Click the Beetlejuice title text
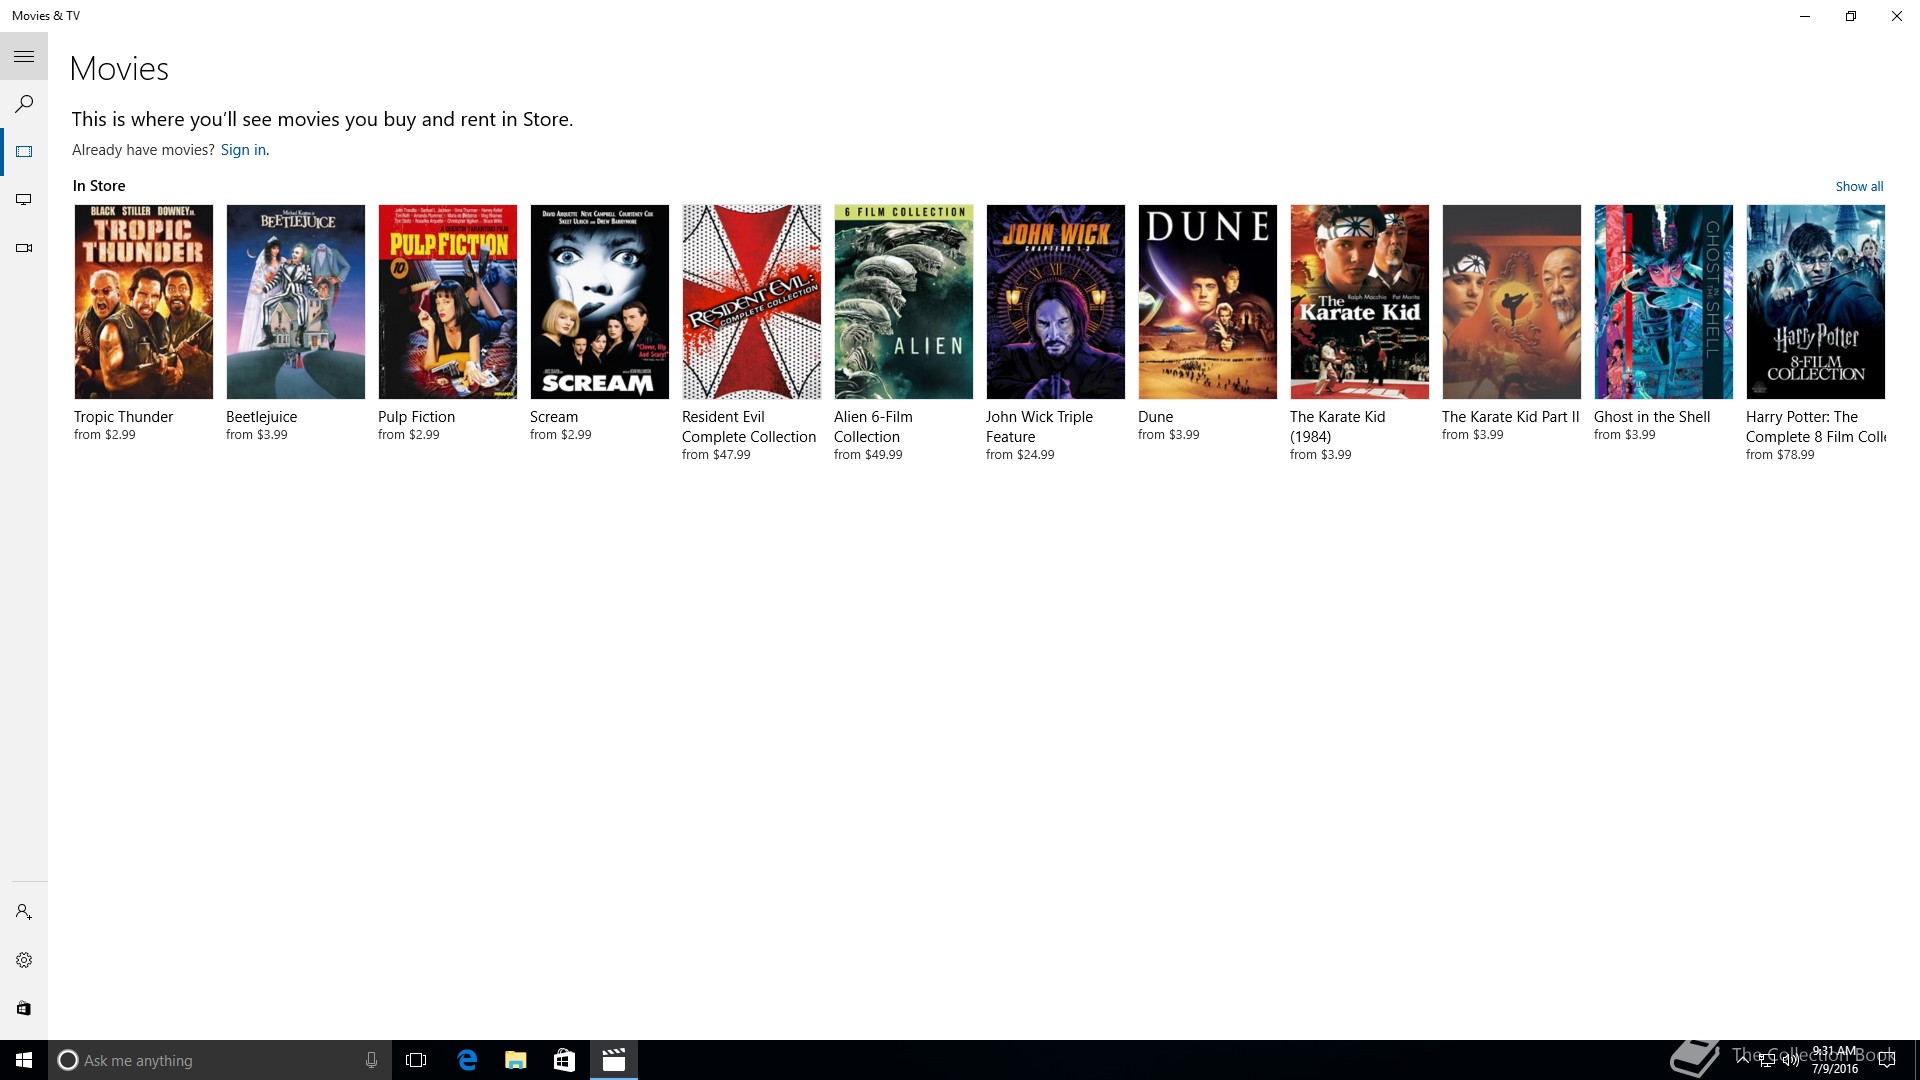Screen dimensions: 1920x1080 261,417
